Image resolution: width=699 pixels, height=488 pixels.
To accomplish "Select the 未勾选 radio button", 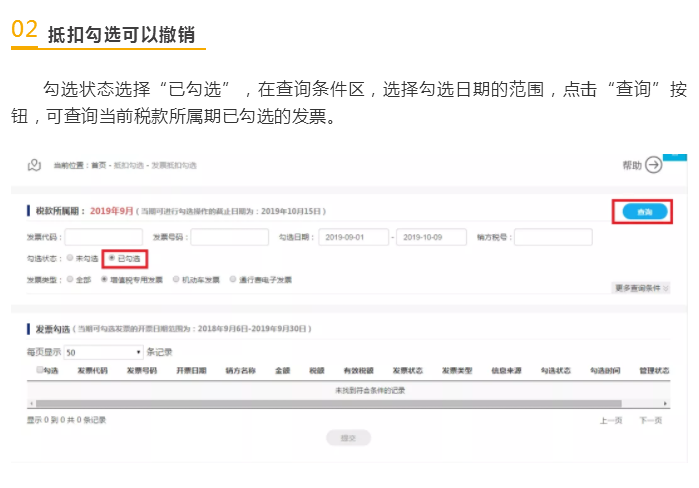I will click(x=70, y=258).
